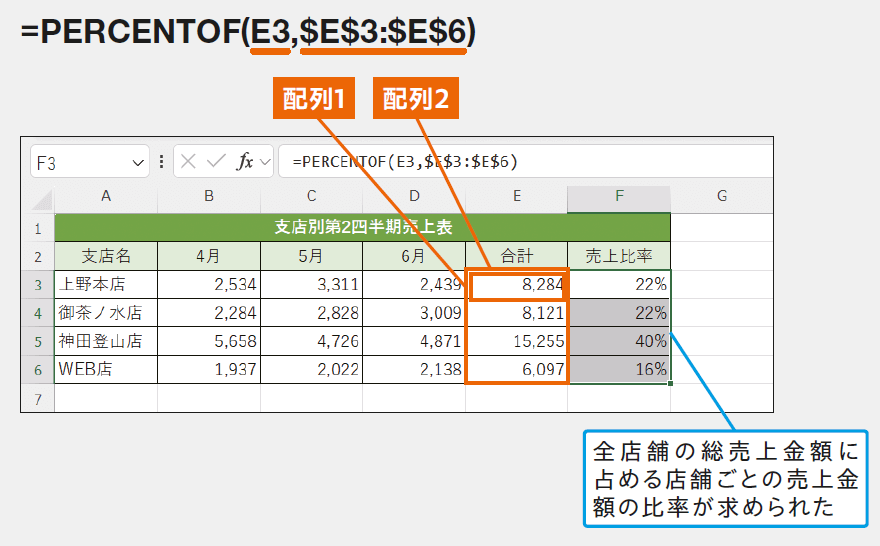Click cell with value 2,534

(x=209, y=285)
